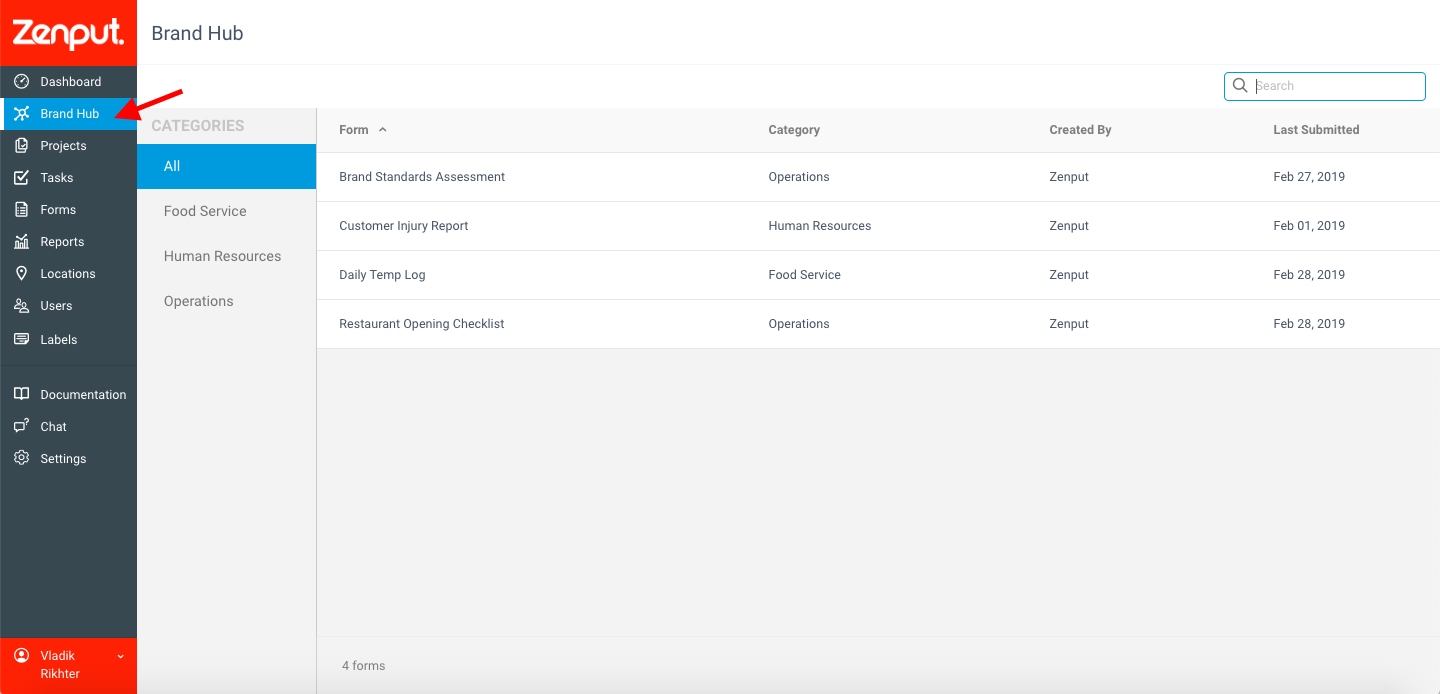Click the user avatar icon
The image size is (1440, 694).
21,655
